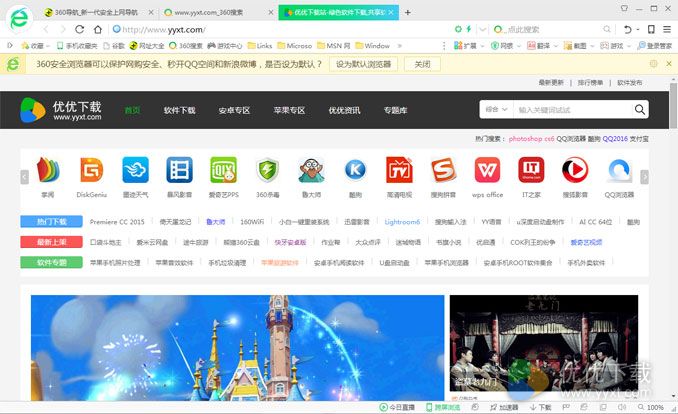
Task: Select the 优优资讯 nav menu item
Action: pyautogui.click(x=344, y=110)
